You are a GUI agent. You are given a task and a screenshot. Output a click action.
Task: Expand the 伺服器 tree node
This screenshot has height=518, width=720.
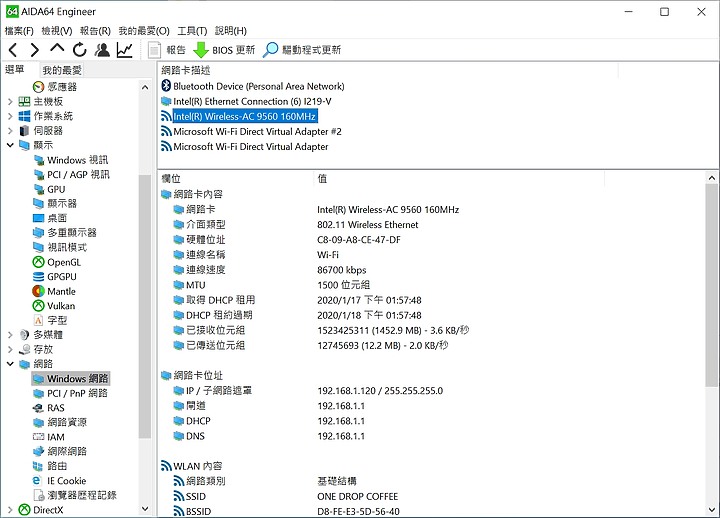10,131
